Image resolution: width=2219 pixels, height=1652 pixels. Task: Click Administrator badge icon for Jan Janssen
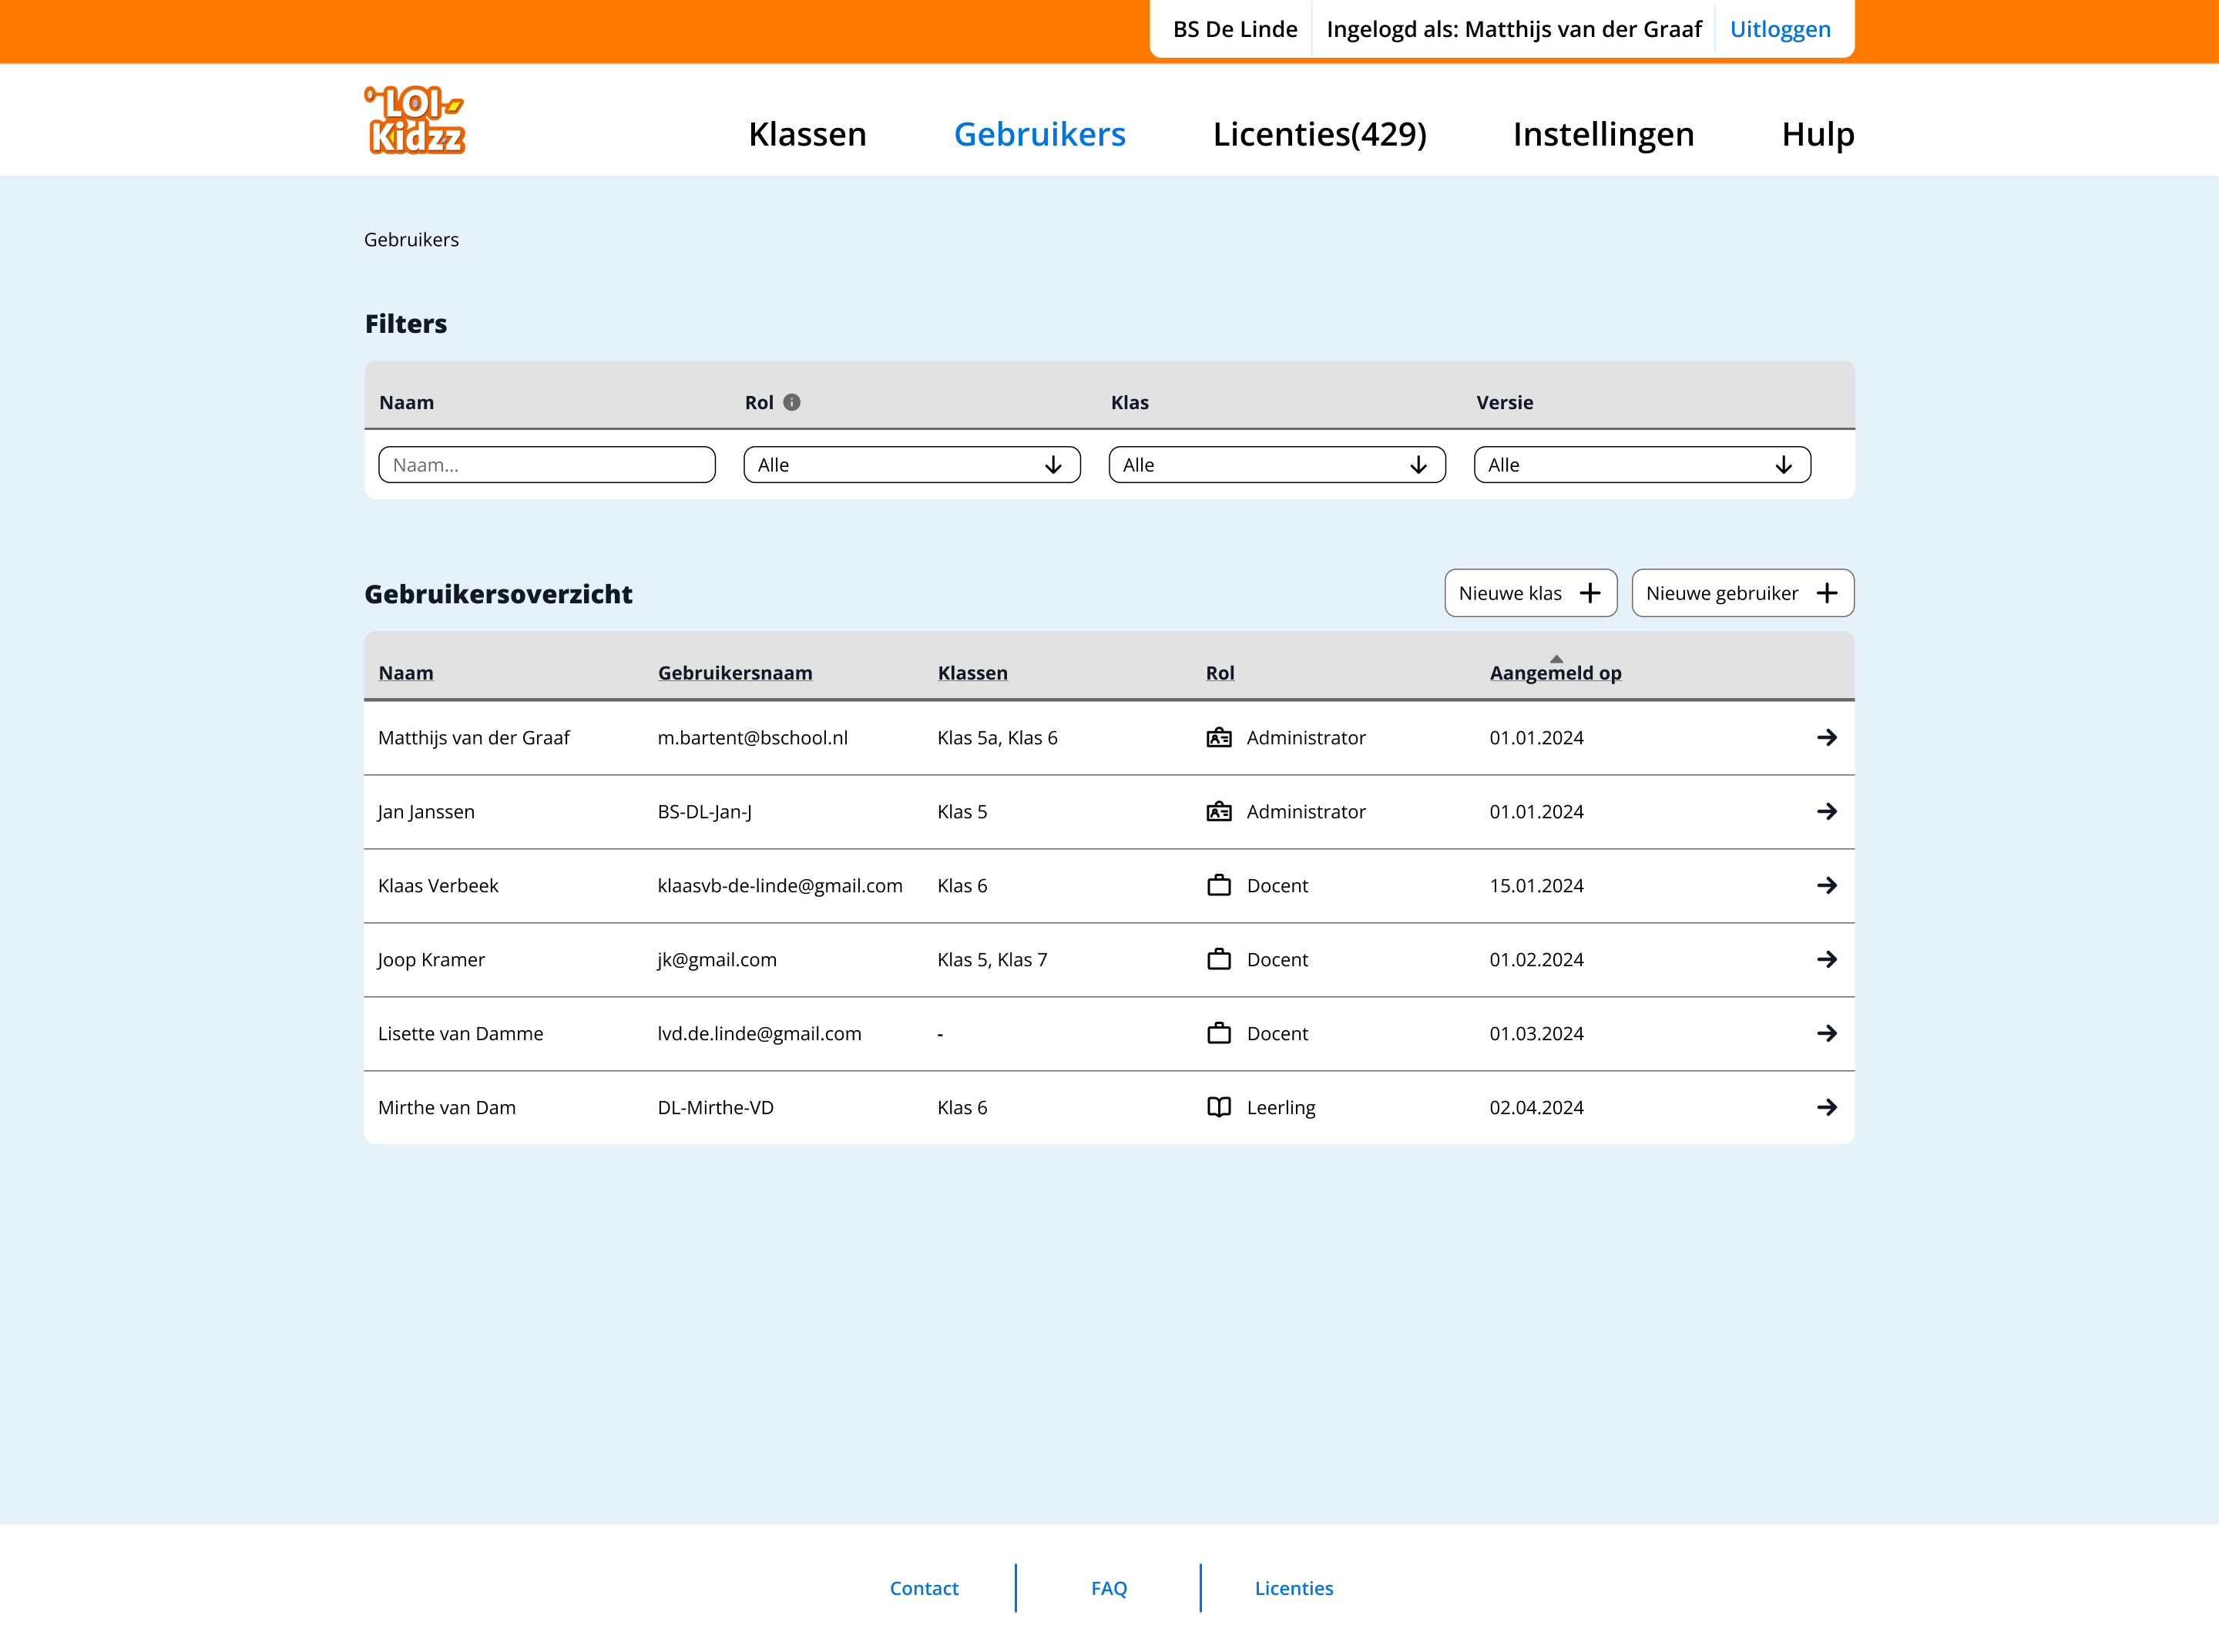pyautogui.click(x=1219, y=811)
